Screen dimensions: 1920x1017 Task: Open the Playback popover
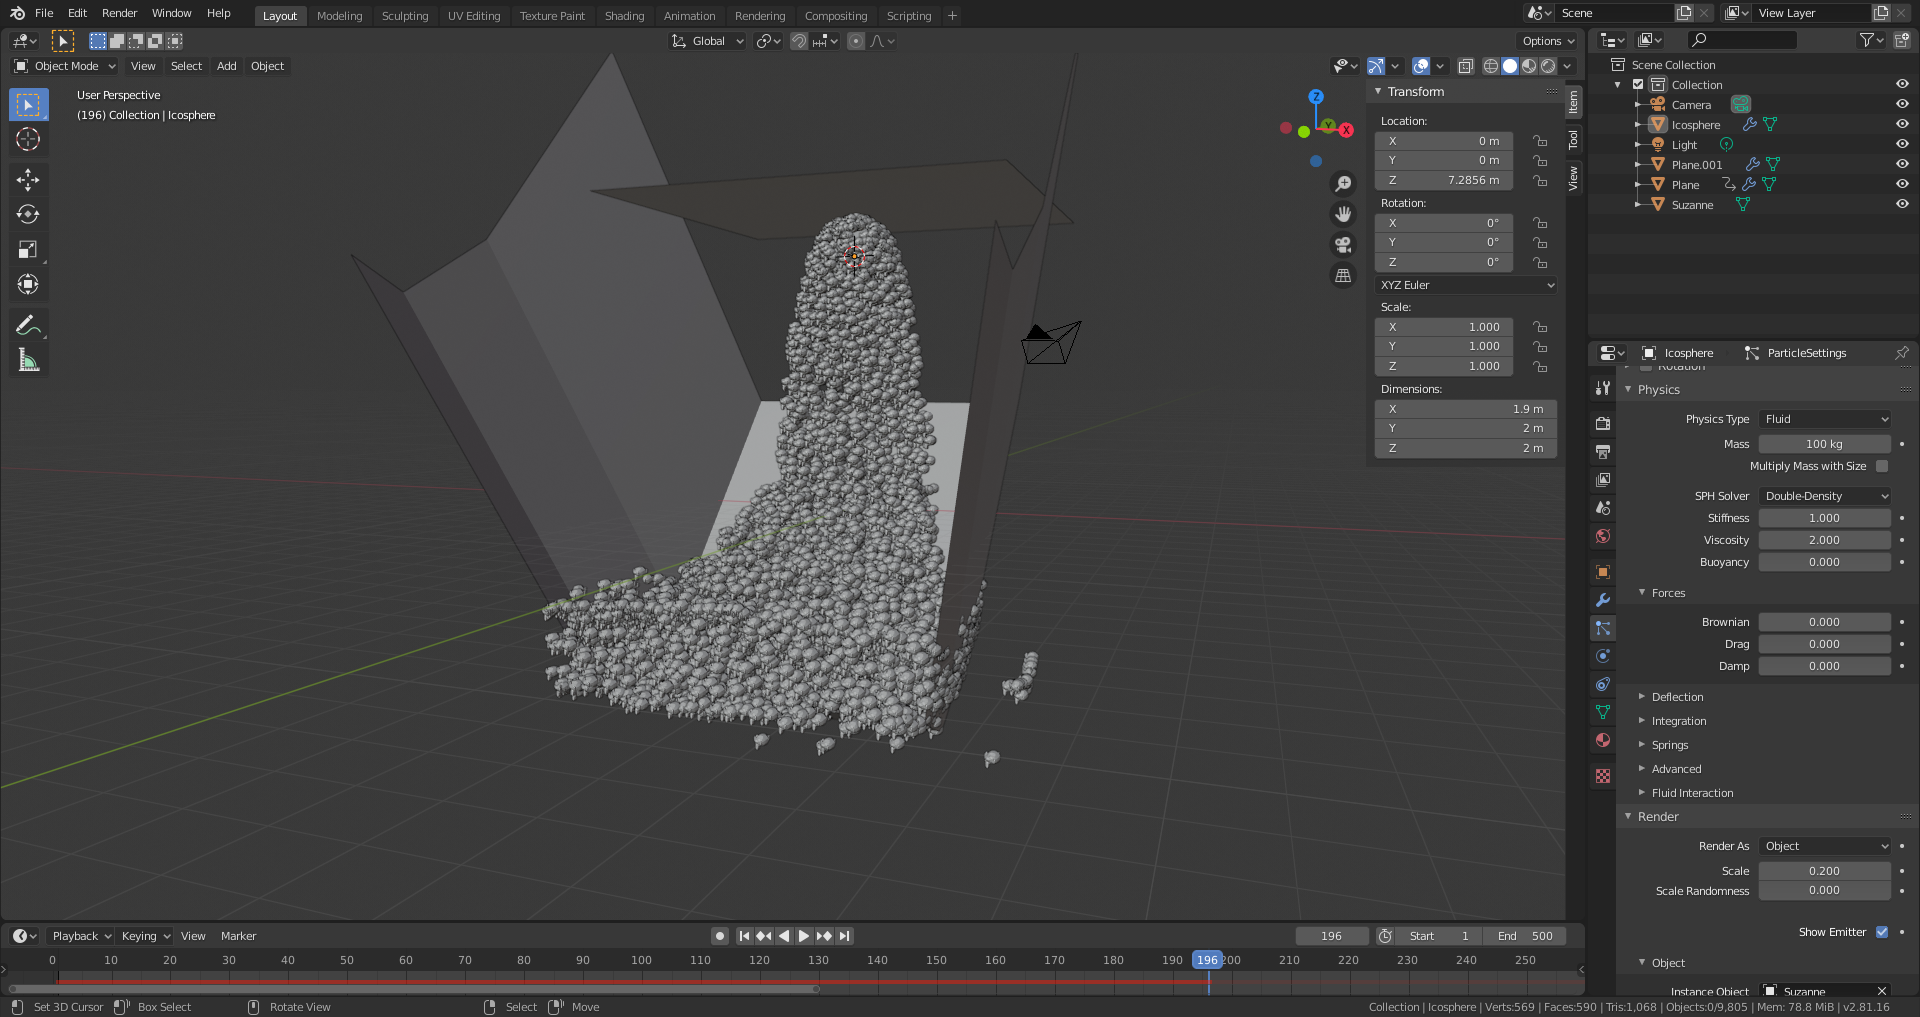pyautogui.click(x=82, y=936)
